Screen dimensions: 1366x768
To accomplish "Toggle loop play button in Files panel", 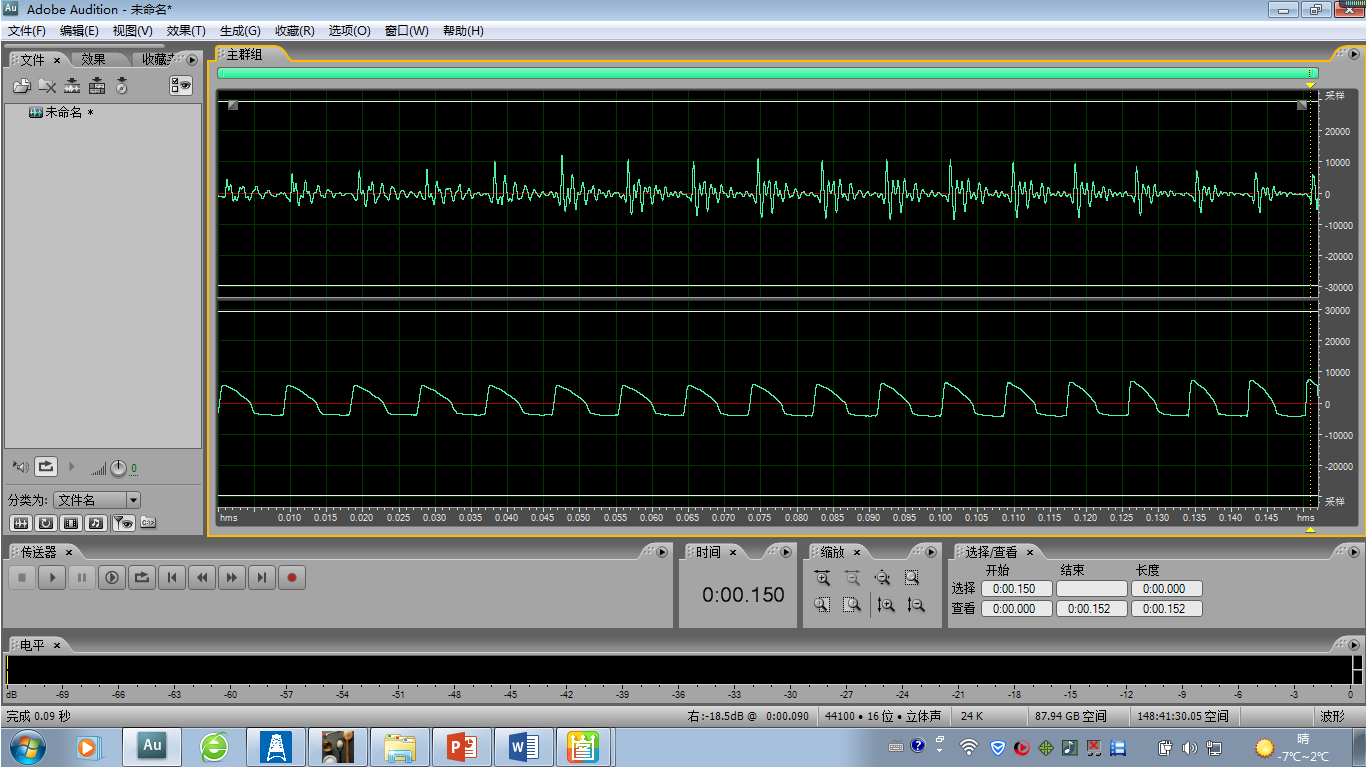I will coord(46,467).
